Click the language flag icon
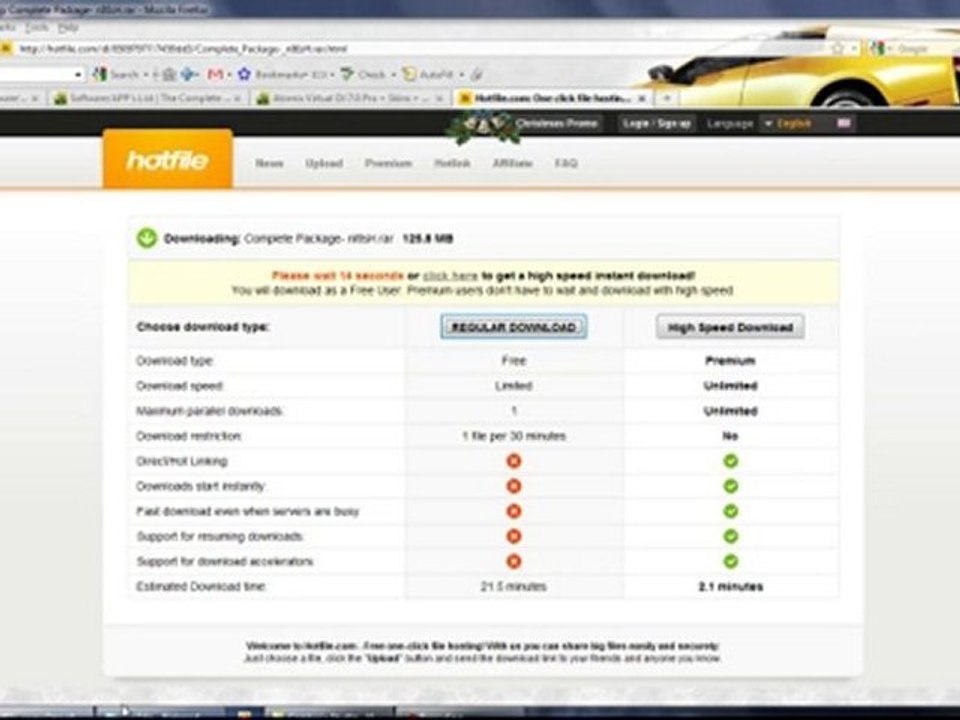The image size is (960, 720). pos(844,123)
